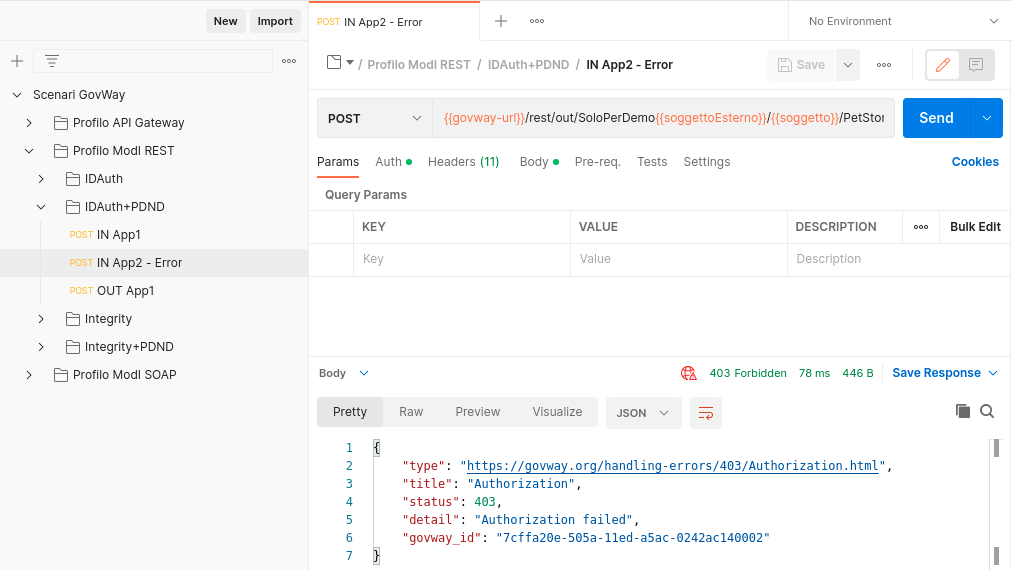Open a new request tab with plus icon
1012x570 pixels.
[501, 21]
